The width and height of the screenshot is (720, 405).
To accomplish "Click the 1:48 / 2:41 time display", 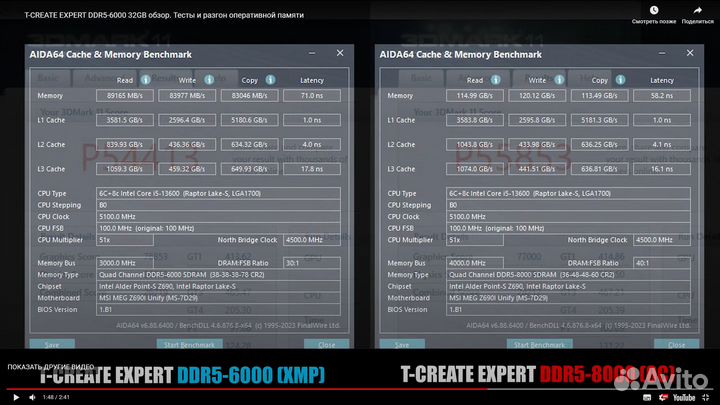I will (56, 397).
